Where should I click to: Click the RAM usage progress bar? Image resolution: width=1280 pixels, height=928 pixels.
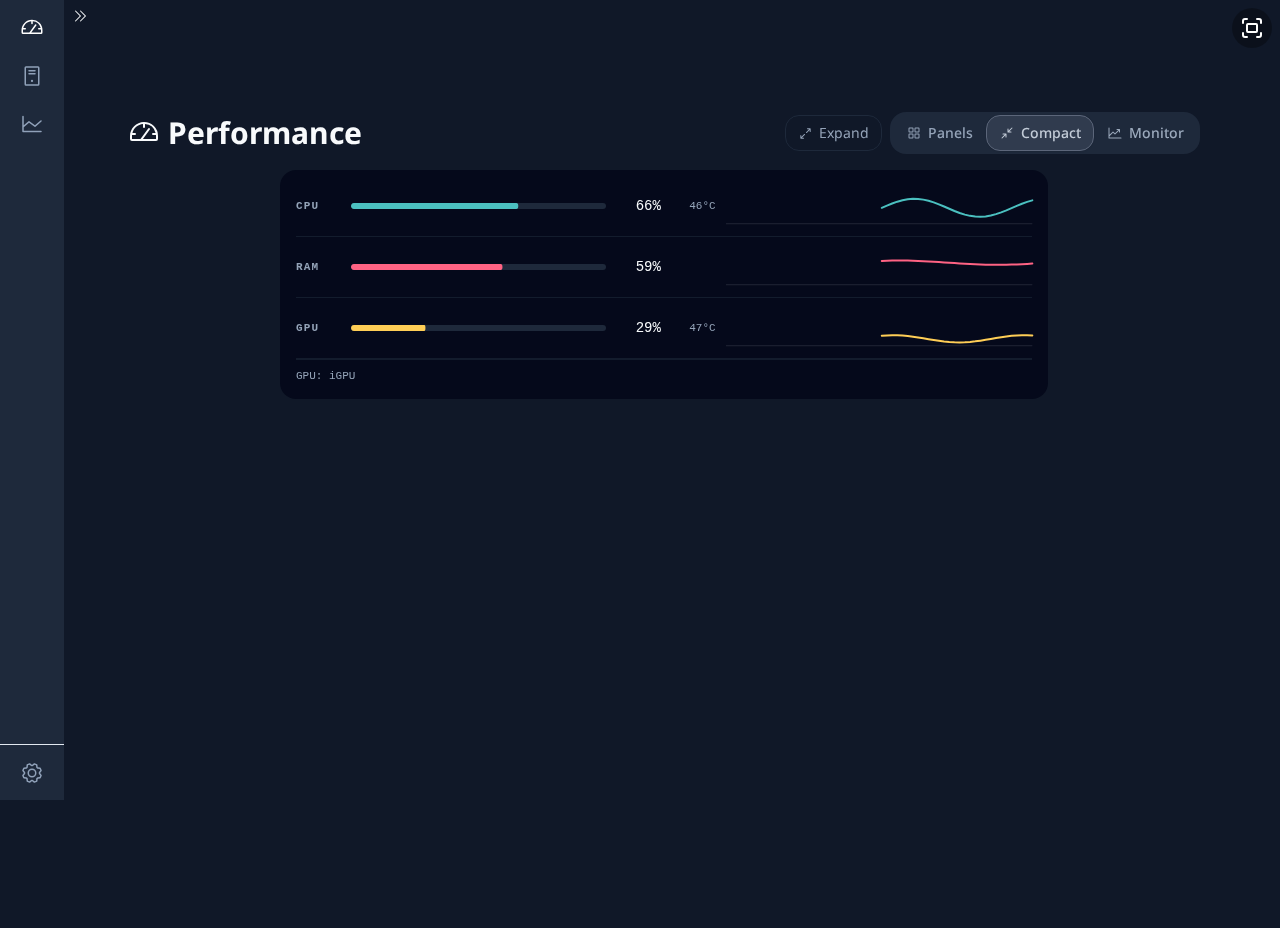[478, 267]
